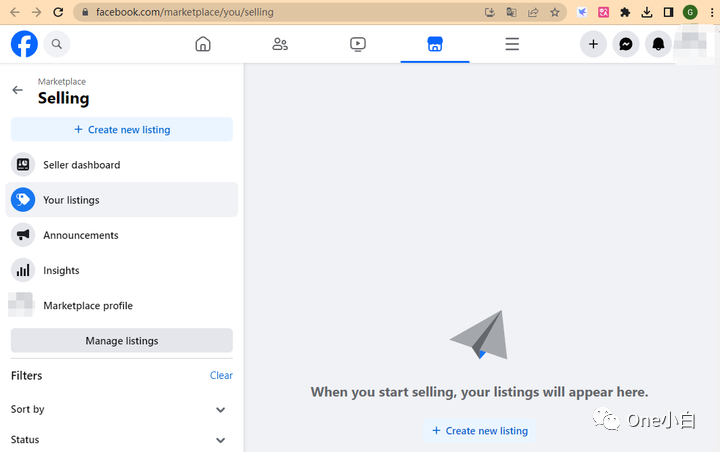This screenshot has height=452, width=720.
Task: Open the Facebook search magnifier
Action: [x=57, y=44]
